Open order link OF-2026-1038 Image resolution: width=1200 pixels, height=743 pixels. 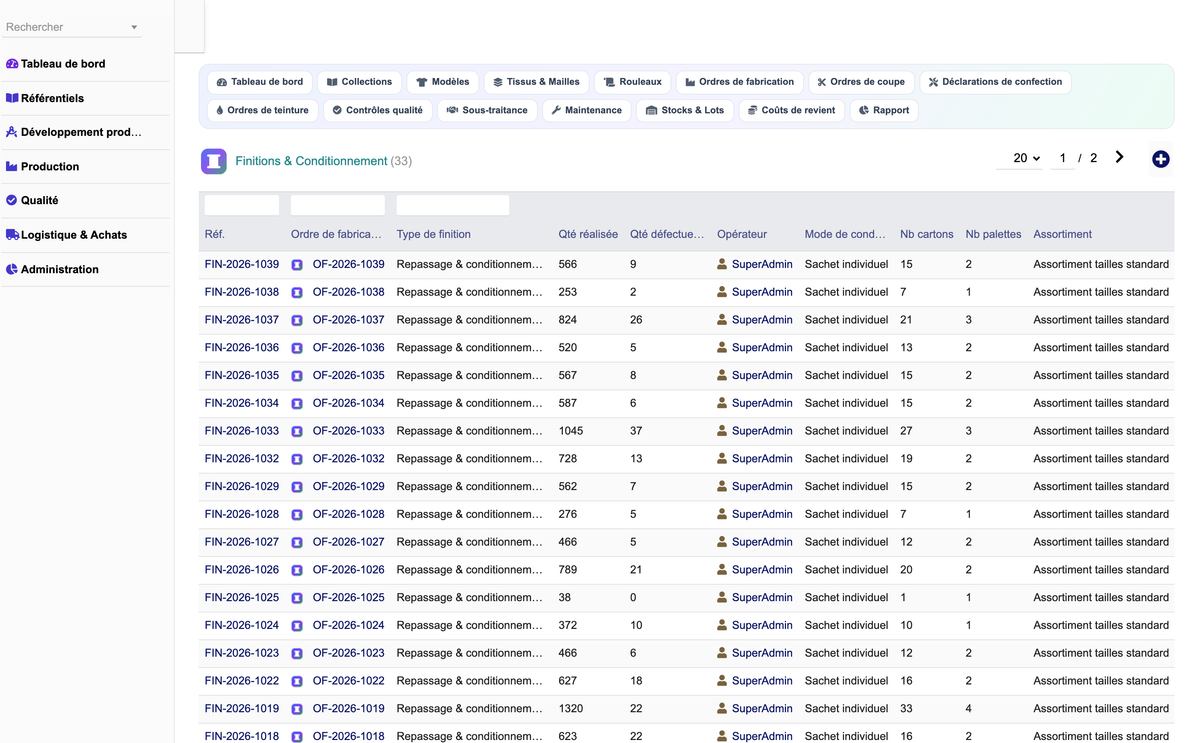(348, 292)
